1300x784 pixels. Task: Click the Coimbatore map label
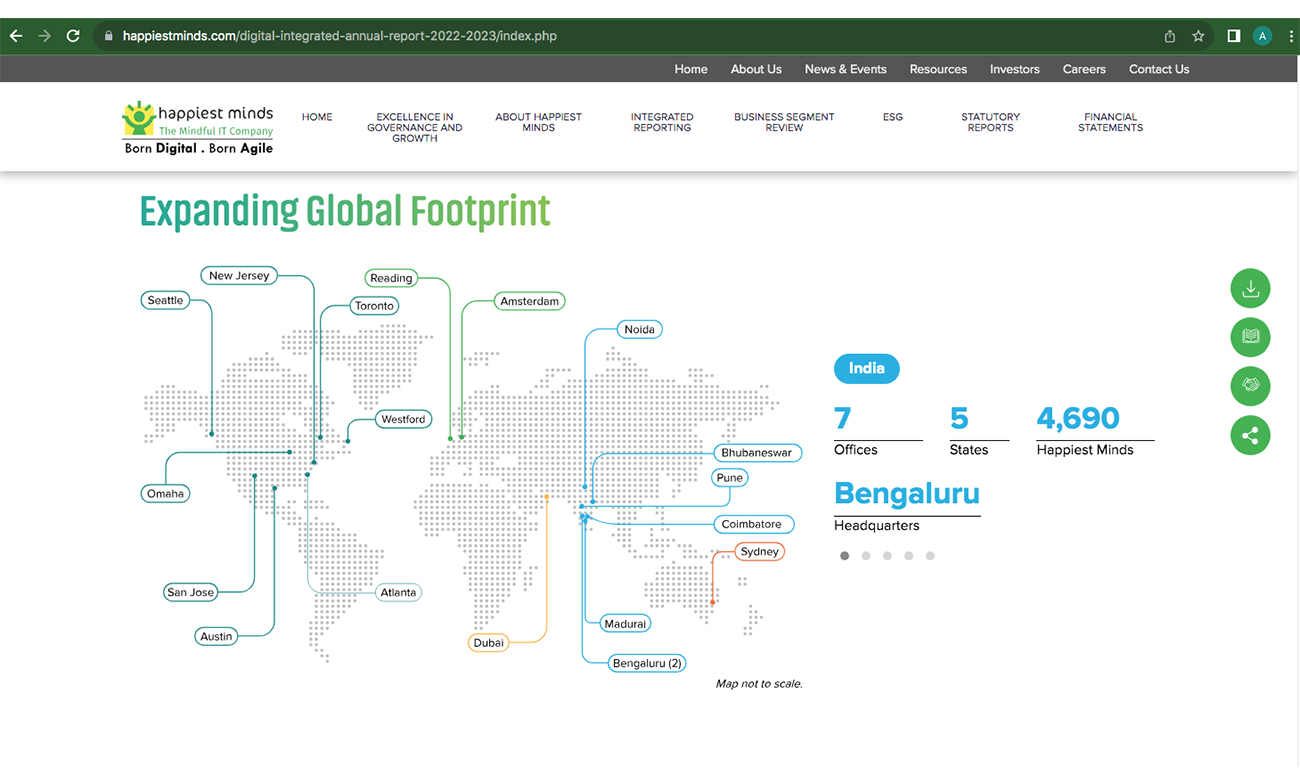(x=752, y=524)
